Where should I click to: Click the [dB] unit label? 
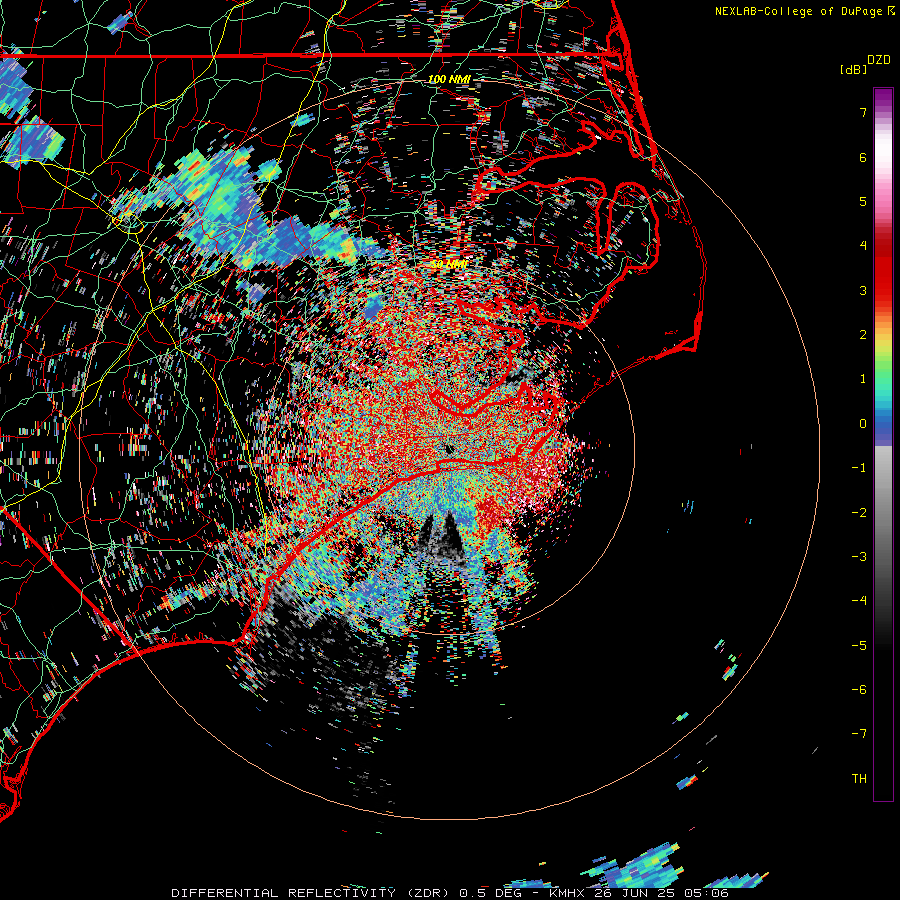[x=853, y=69]
